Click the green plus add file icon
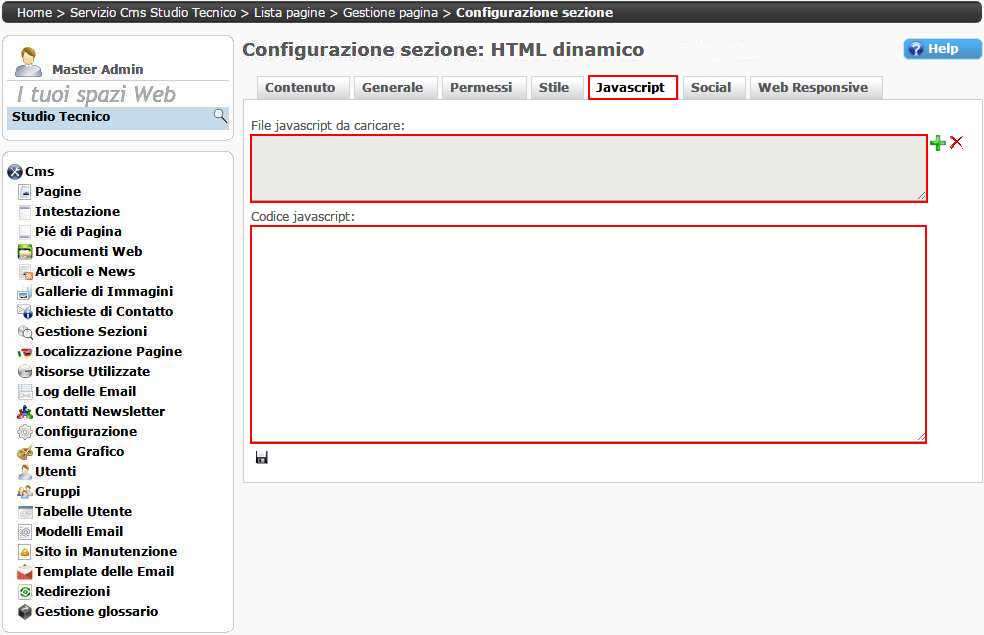984x635 pixels. click(x=937, y=143)
